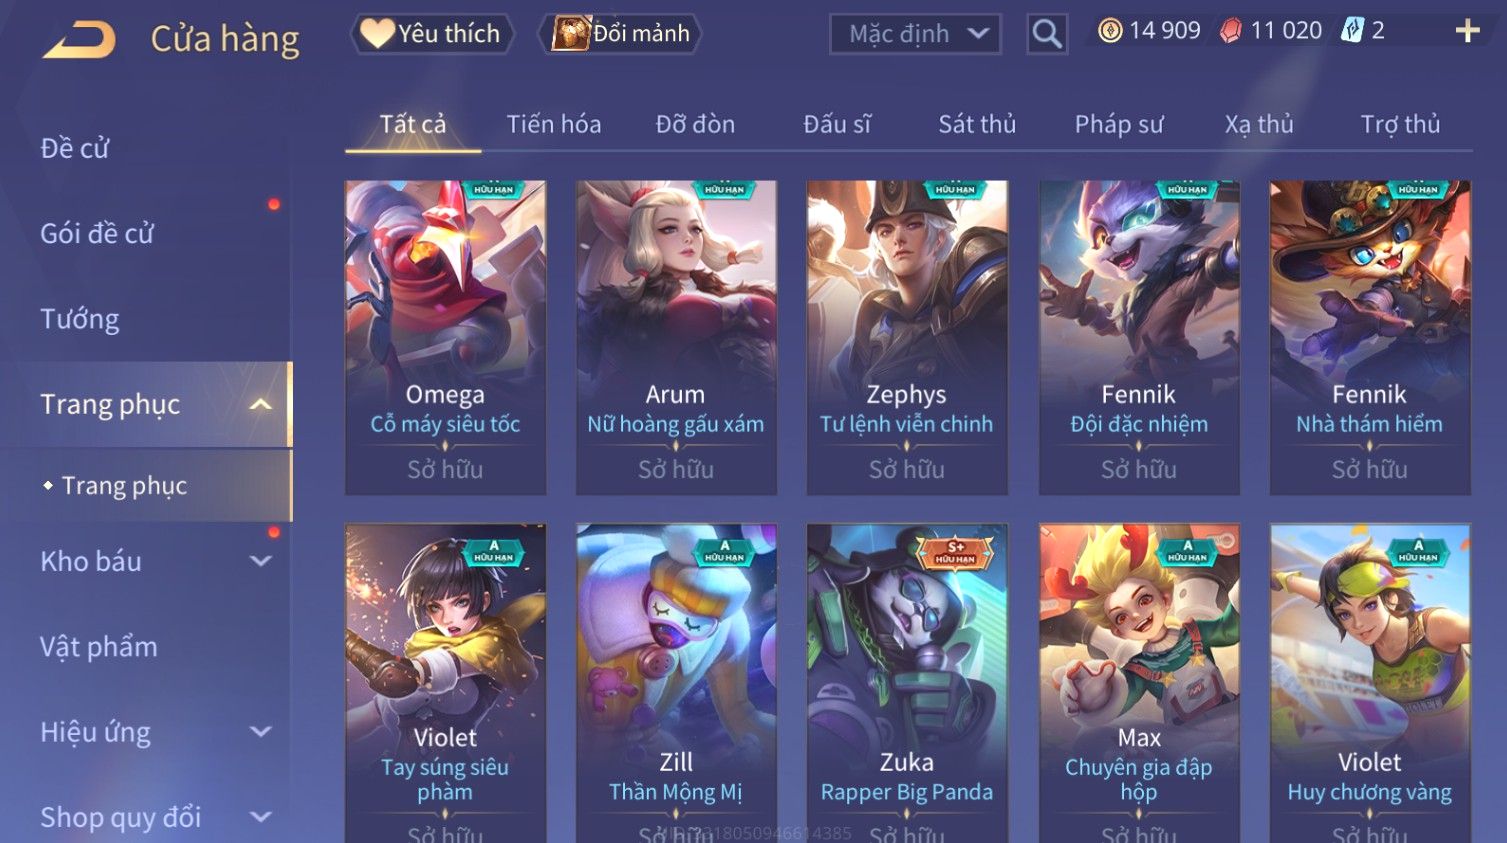Switch to the Pháp sư tab
This screenshot has width=1507, height=843.
click(x=1118, y=124)
